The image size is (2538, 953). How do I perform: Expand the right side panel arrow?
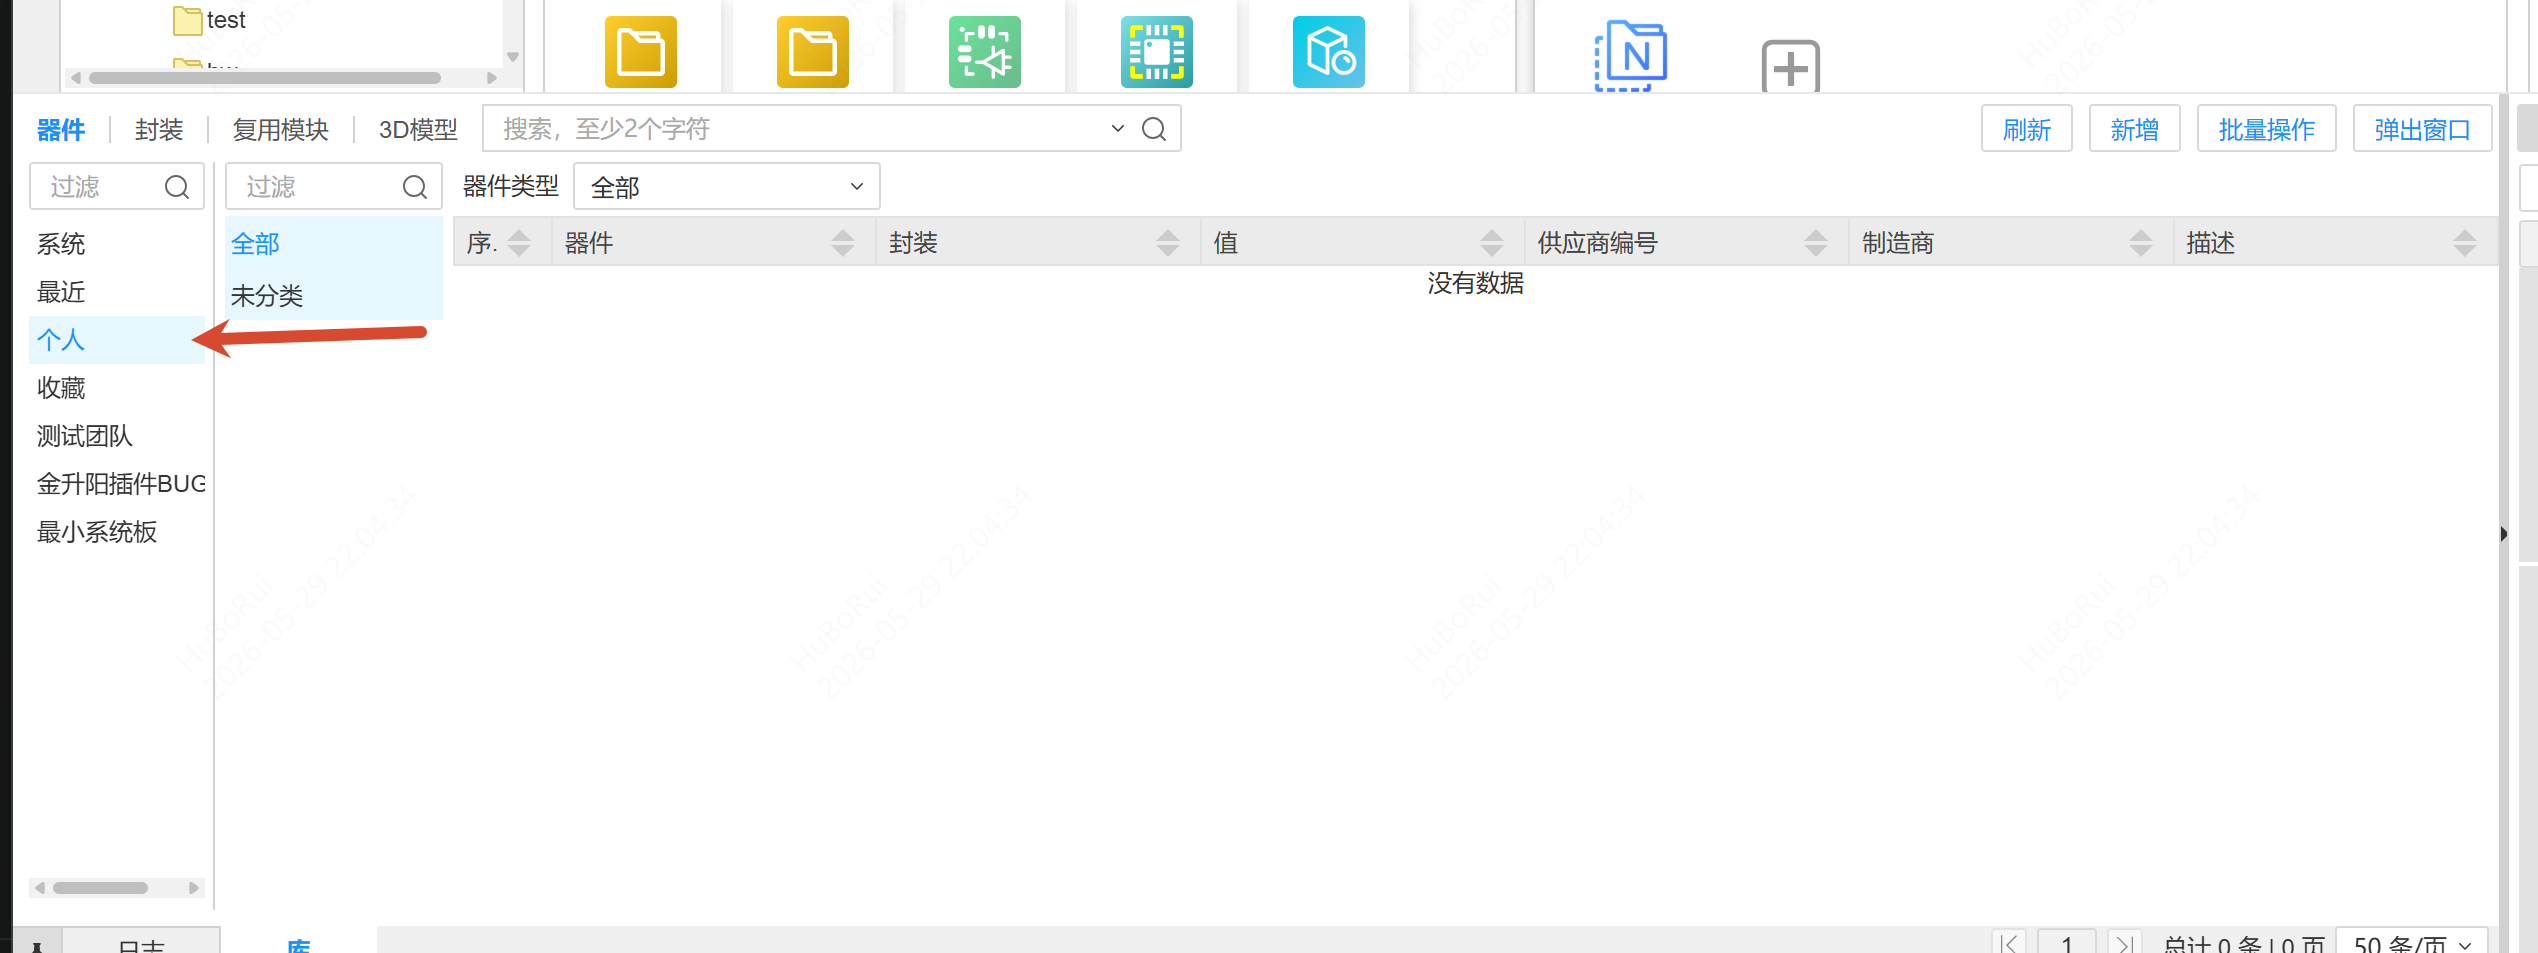click(x=2503, y=534)
